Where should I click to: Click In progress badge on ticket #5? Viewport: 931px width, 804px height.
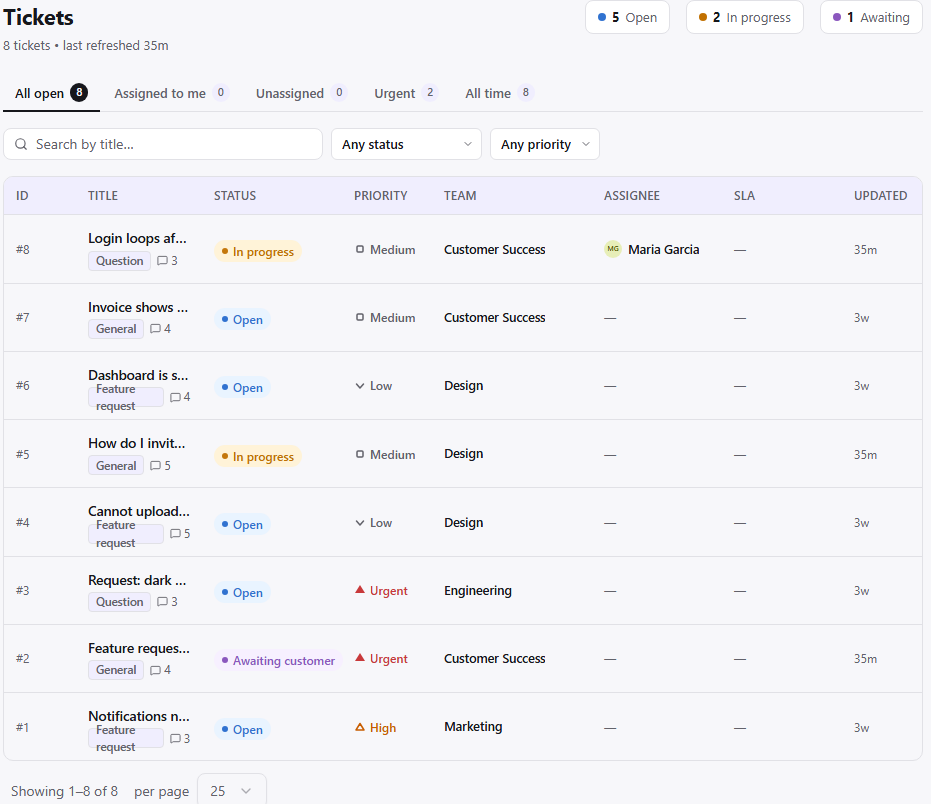(258, 456)
